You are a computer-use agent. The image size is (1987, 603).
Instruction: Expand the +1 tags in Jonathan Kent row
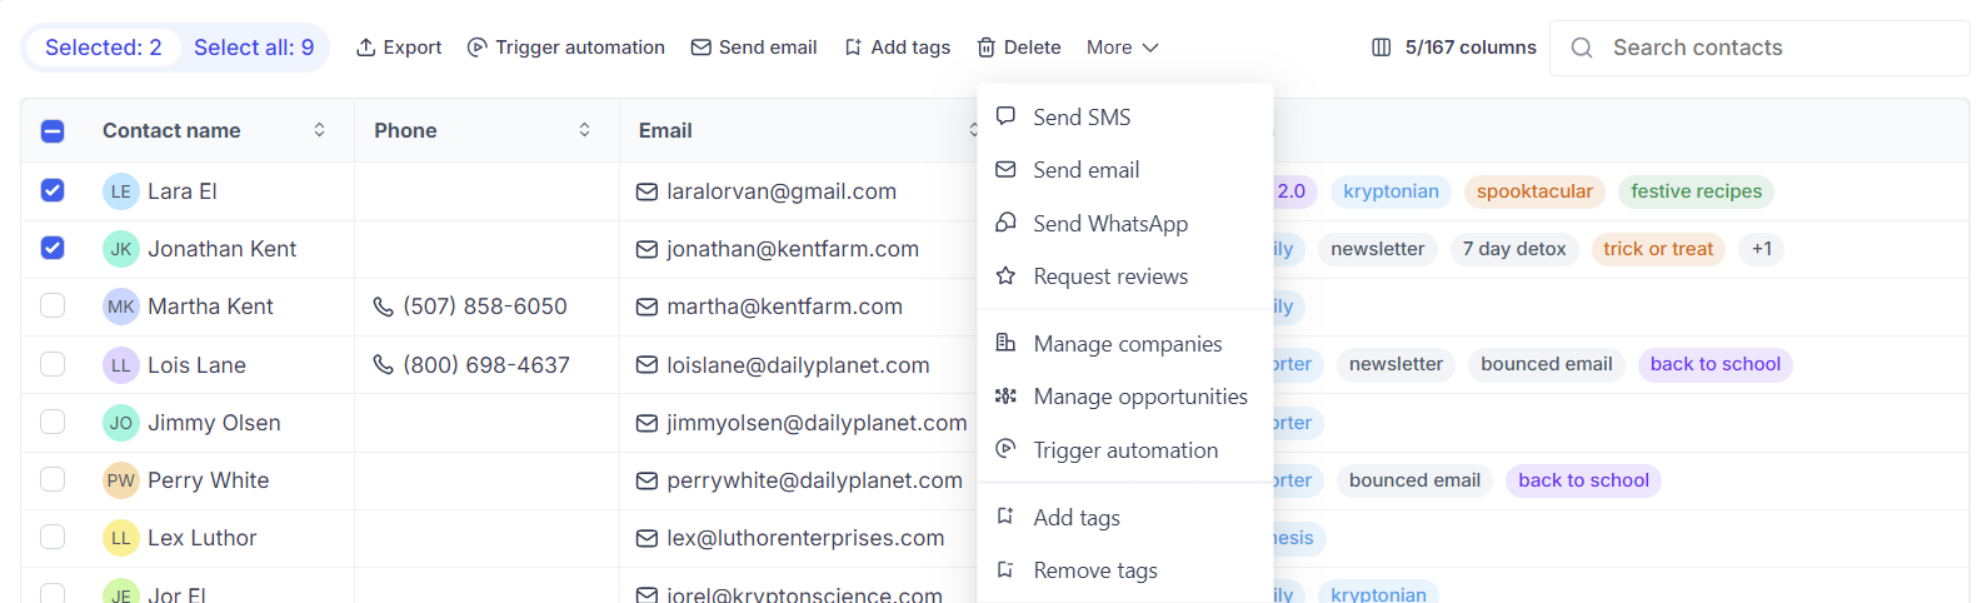point(1762,249)
